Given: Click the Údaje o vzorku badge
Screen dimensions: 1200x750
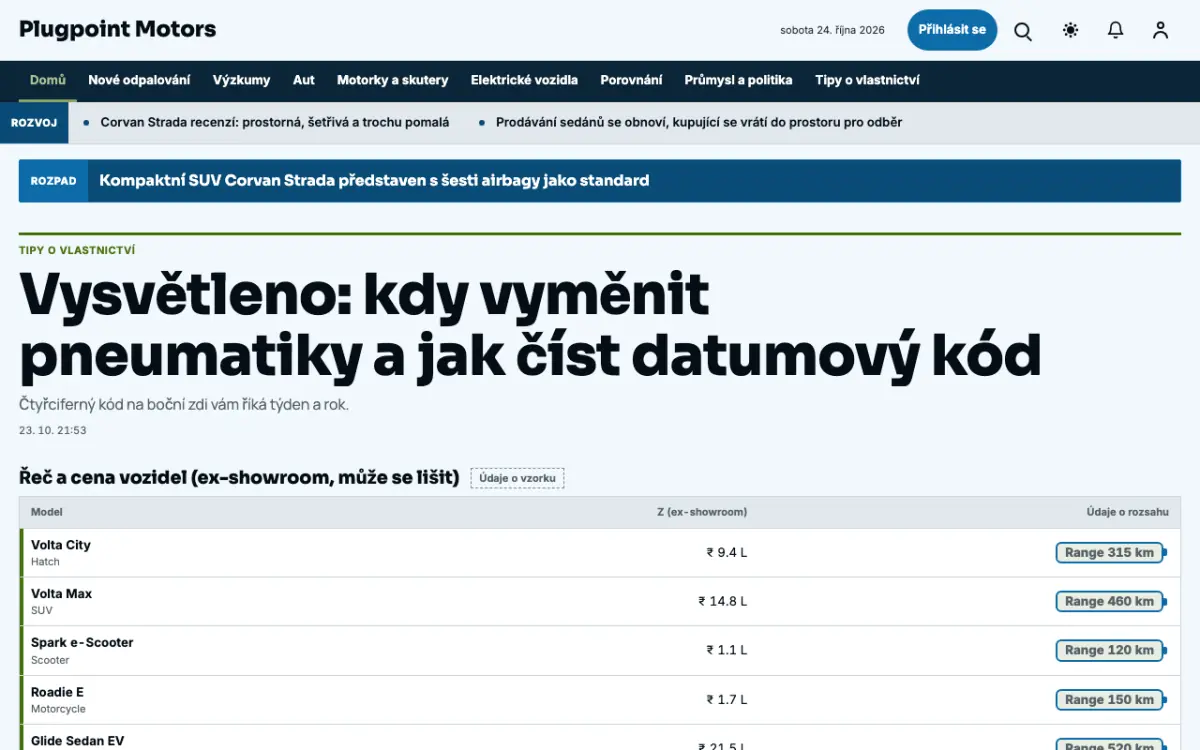Looking at the screenshot, I should (x=517, y=478).
